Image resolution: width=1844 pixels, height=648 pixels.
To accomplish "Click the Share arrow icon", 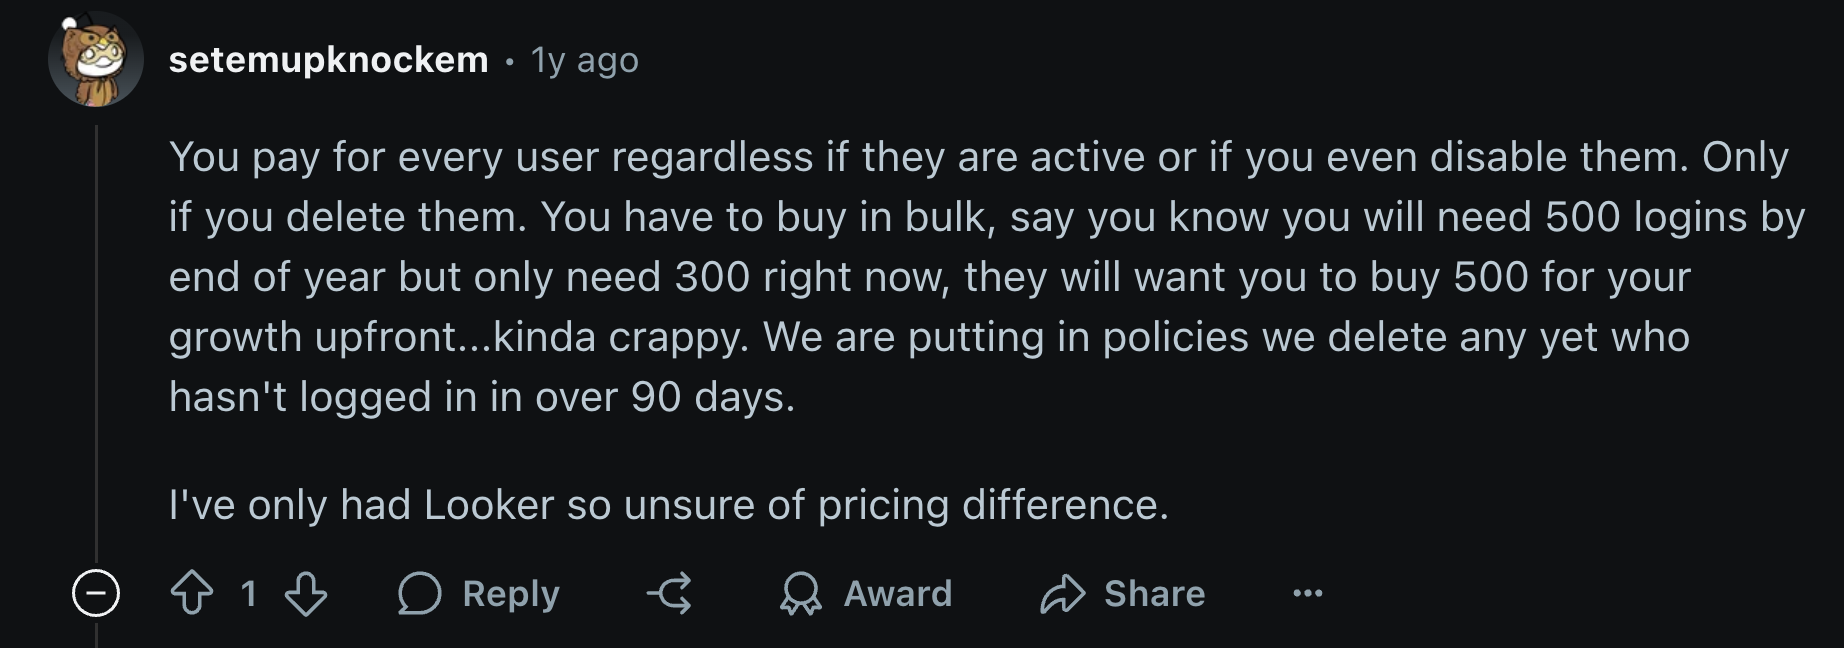I will (1064, 593).
